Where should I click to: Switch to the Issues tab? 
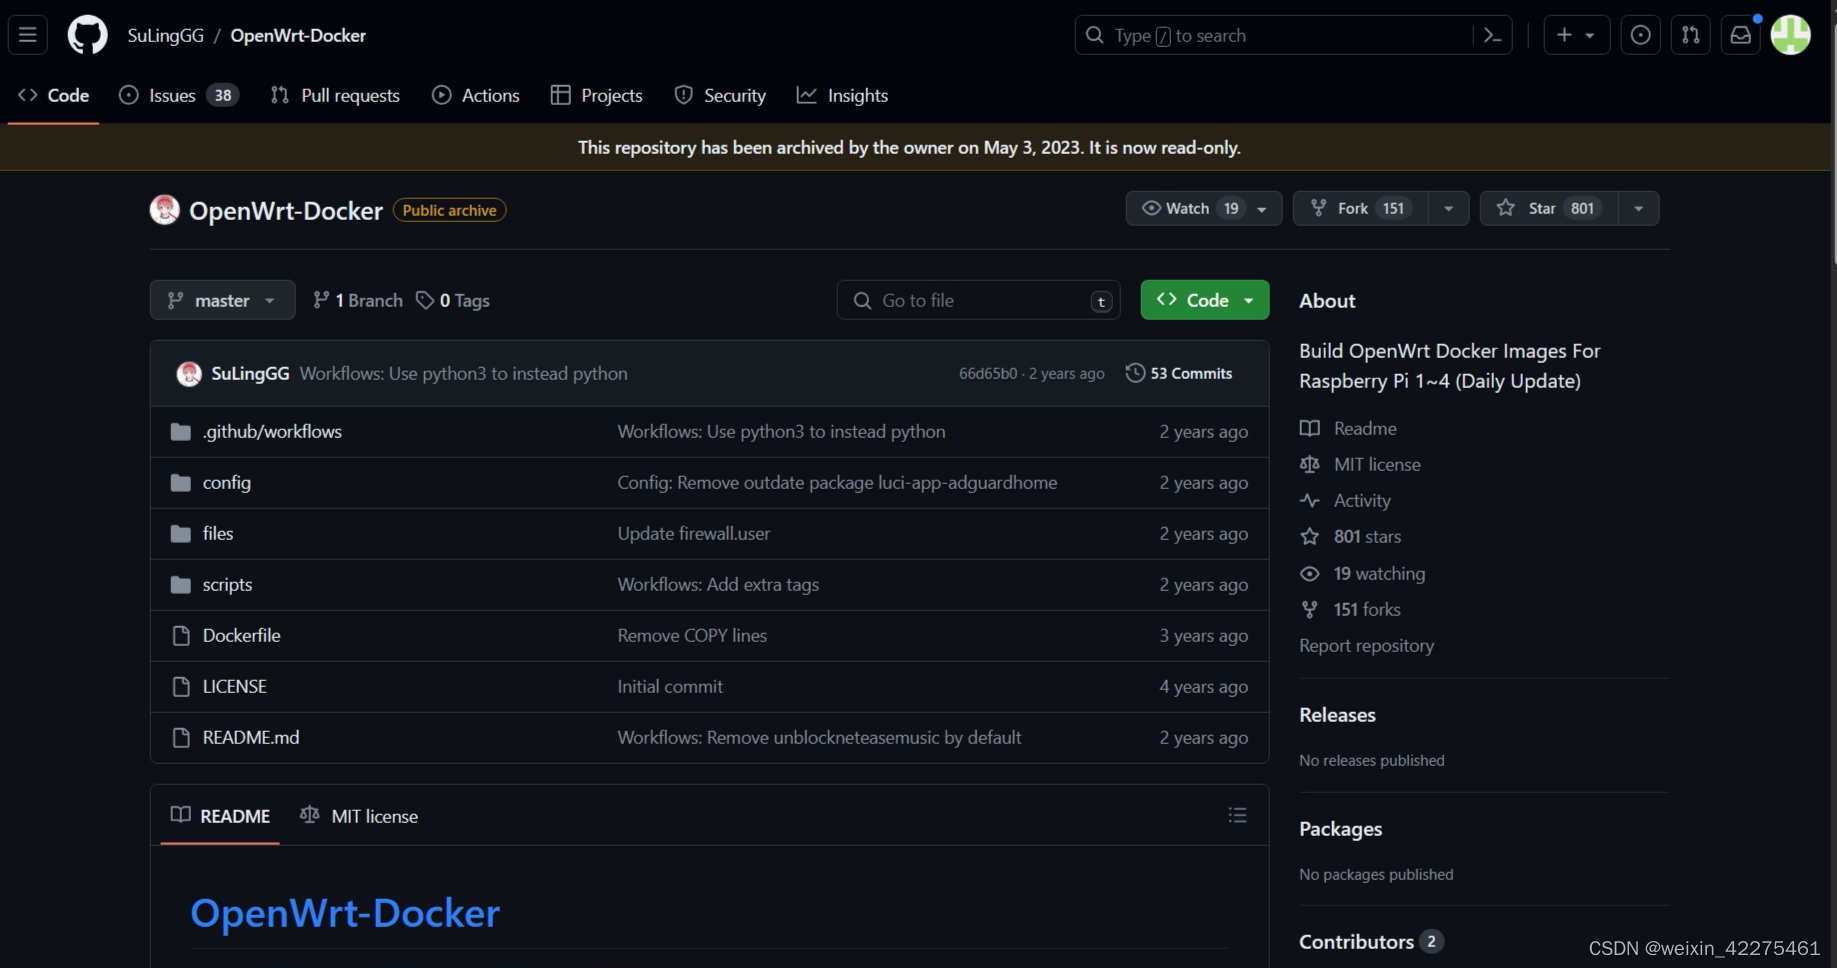(x=178, y=96)
